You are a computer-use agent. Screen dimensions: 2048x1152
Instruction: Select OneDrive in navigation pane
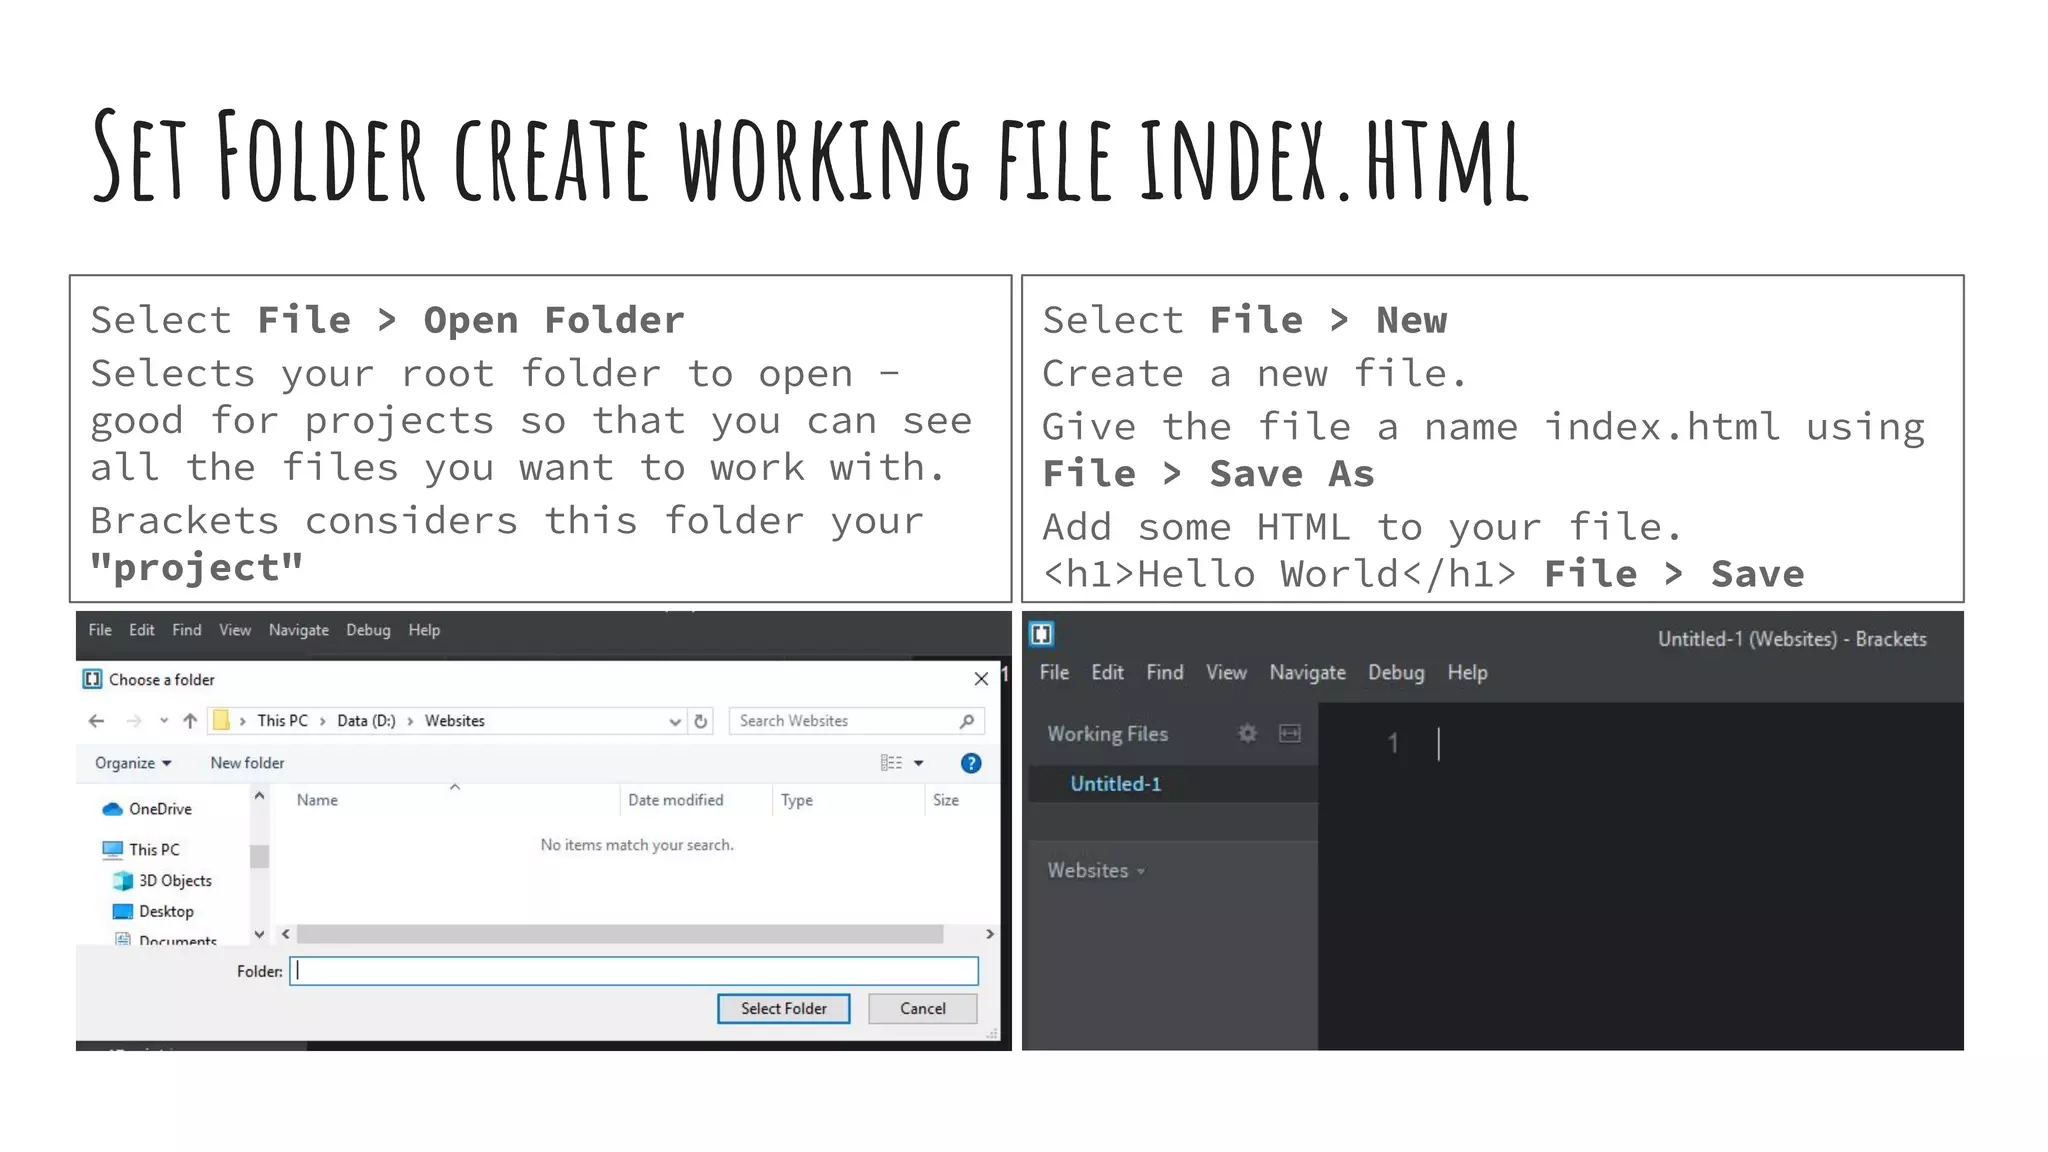(x=148, y=809)
